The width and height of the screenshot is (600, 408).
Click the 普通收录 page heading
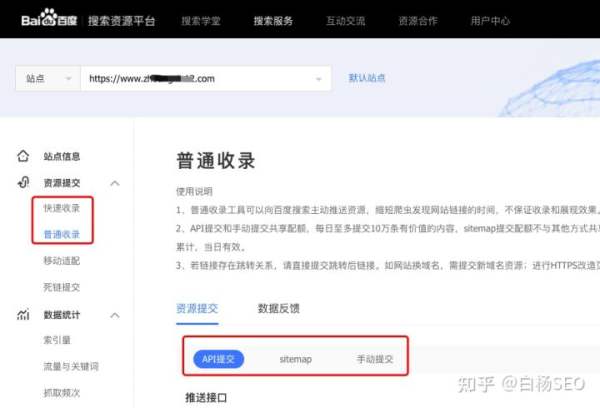[215, 160]
